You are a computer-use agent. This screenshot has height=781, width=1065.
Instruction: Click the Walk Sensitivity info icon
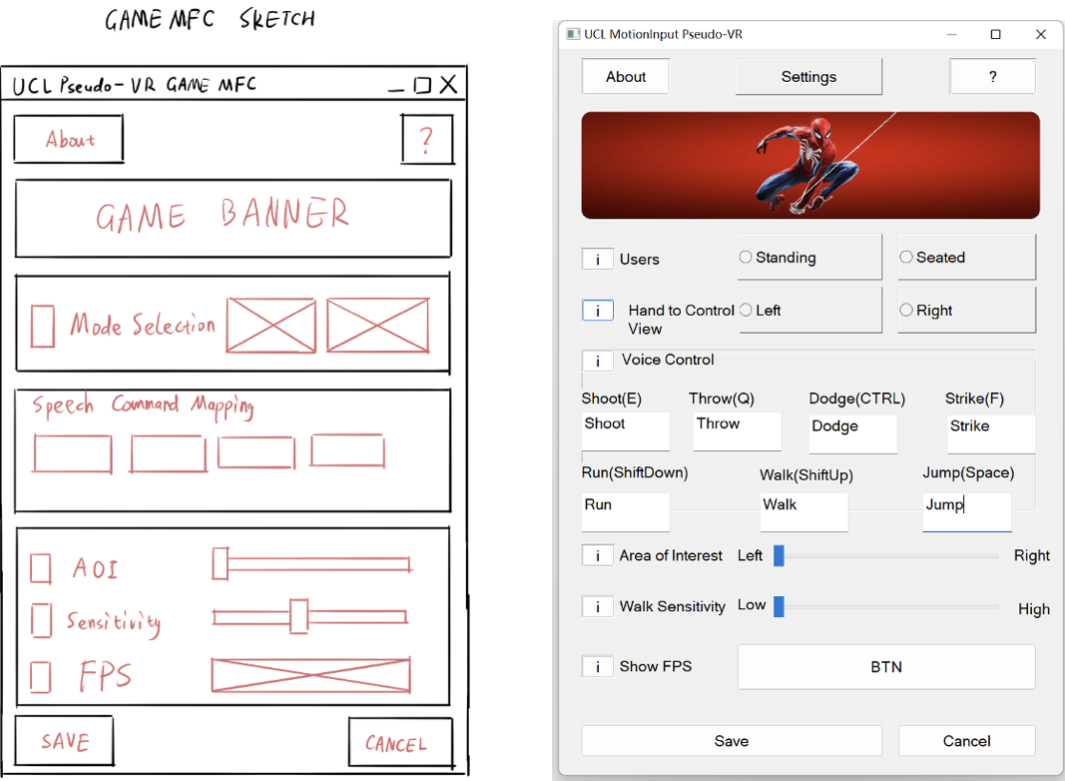tap(598, 607)
